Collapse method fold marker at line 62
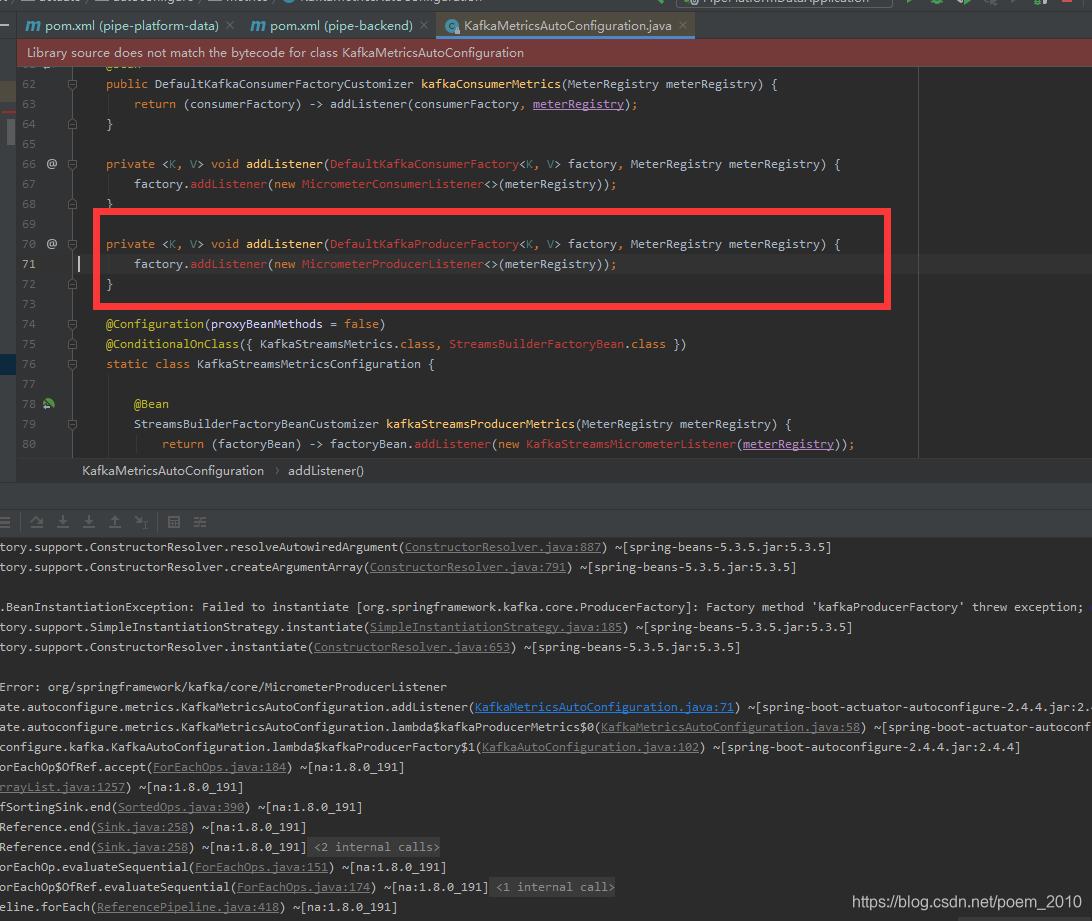The image size is (1092, 921). click(x=72, y=84)
